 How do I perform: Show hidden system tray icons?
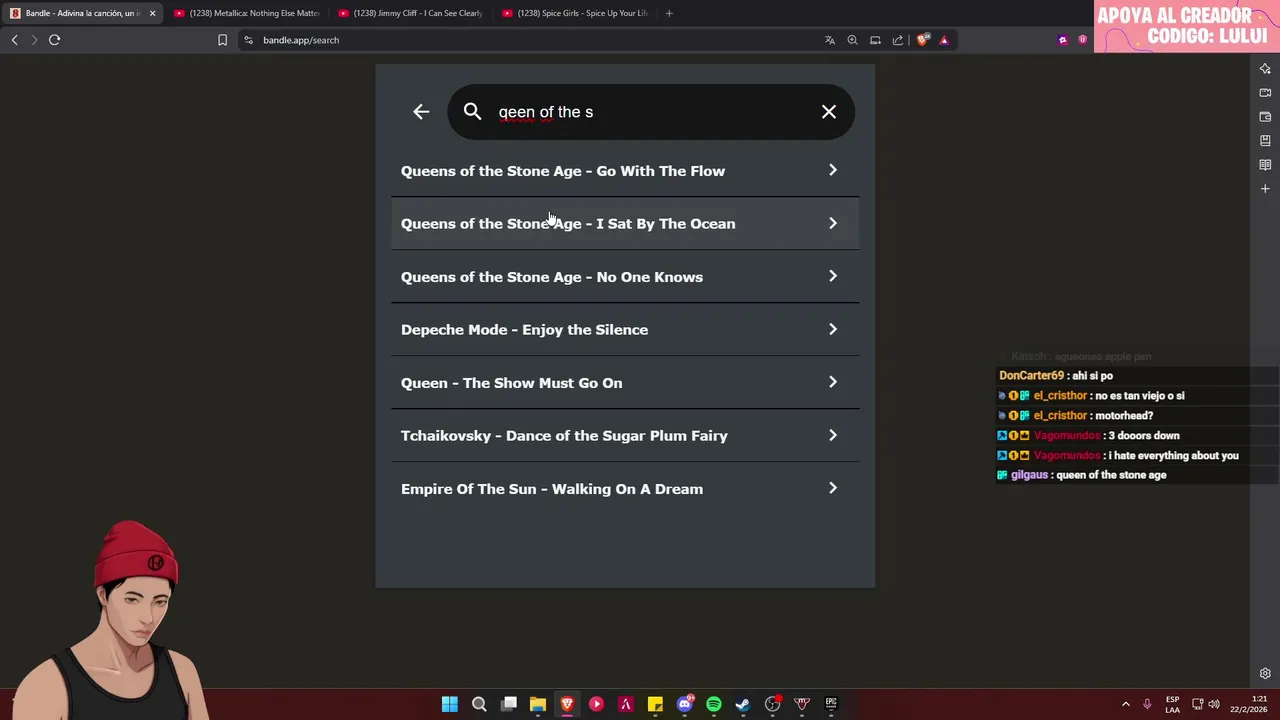click(1125, 704)
